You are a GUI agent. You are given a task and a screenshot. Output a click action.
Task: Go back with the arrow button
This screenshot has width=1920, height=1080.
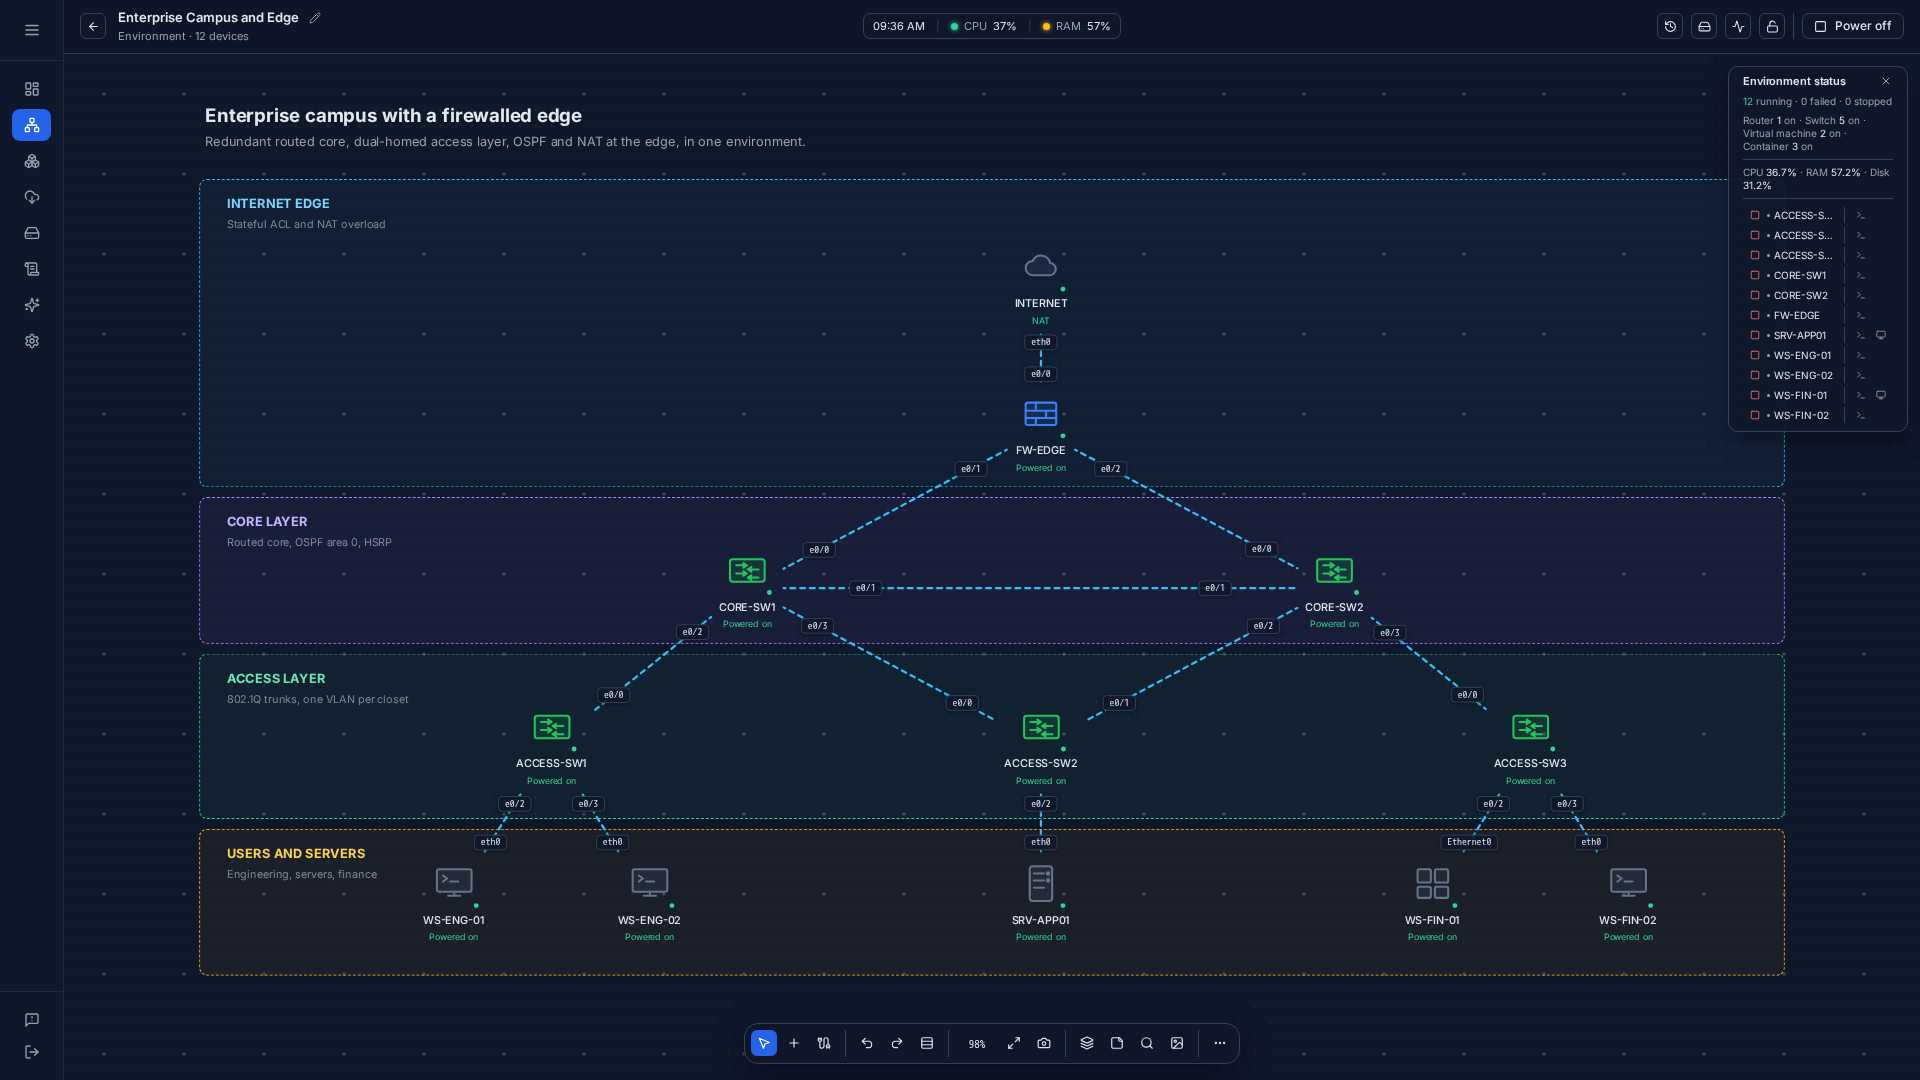pos(93,27)
